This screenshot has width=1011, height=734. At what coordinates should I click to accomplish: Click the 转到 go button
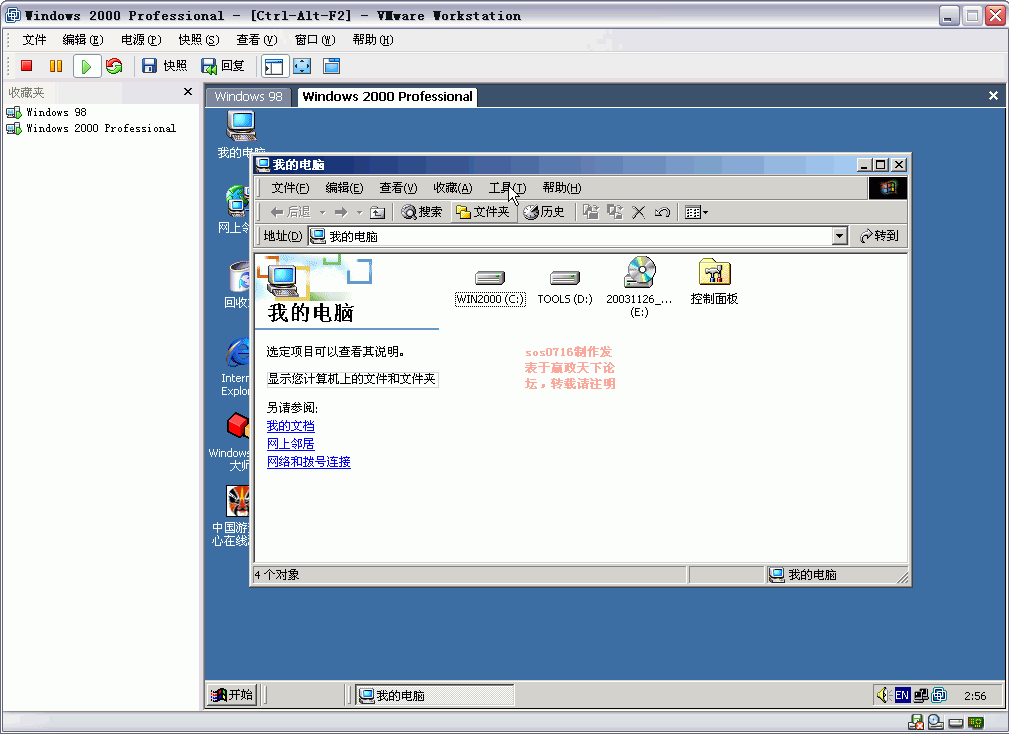pos(879,237)
